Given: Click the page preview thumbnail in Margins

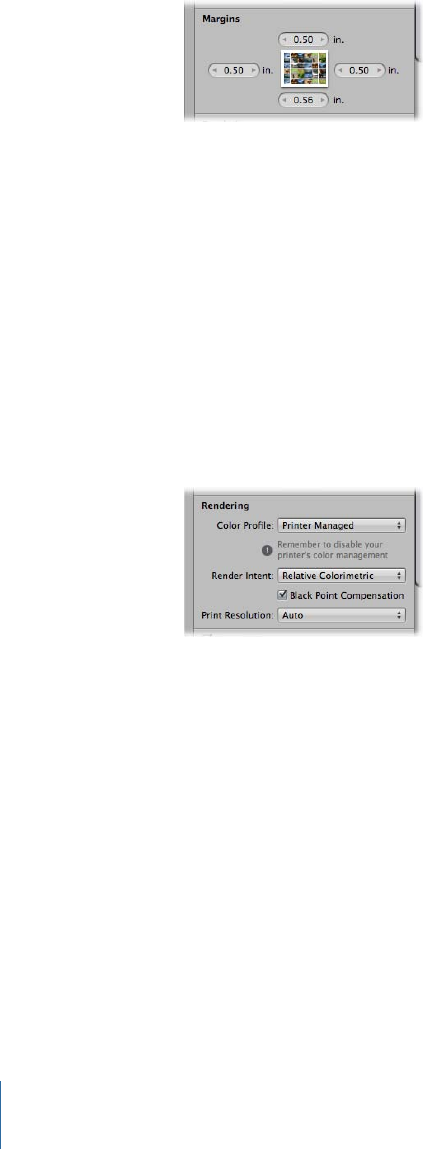Looking at the screenshot, I should [x=304, y=70].
